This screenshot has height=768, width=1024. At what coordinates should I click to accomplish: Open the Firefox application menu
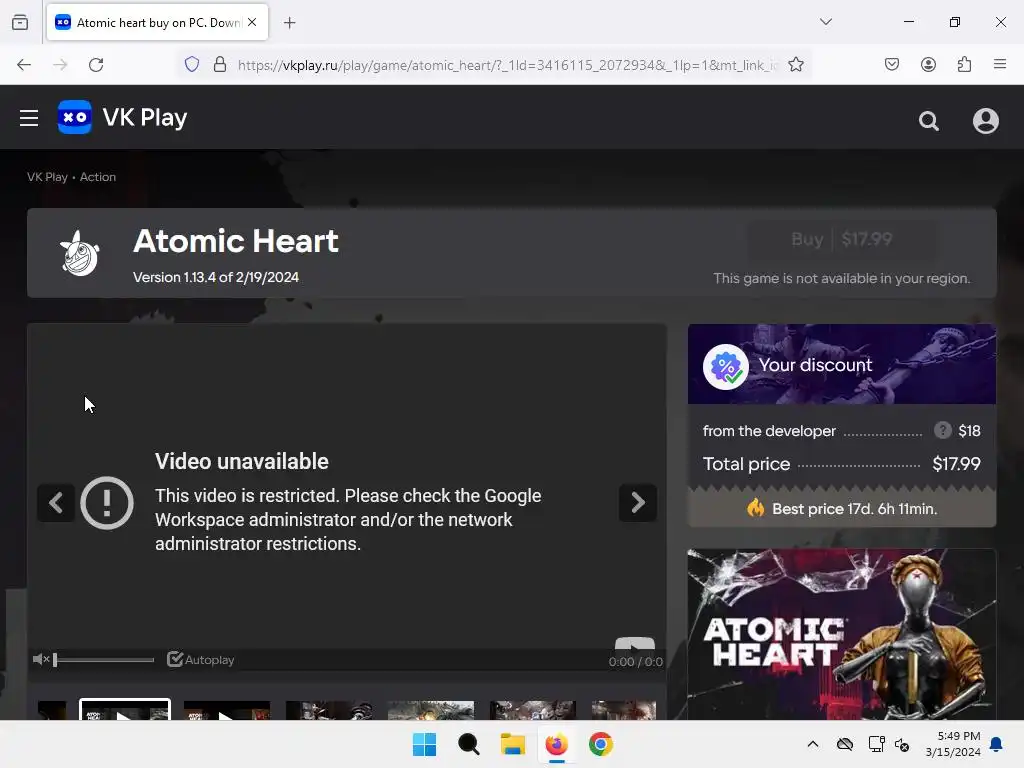(x=1000, y=64)
